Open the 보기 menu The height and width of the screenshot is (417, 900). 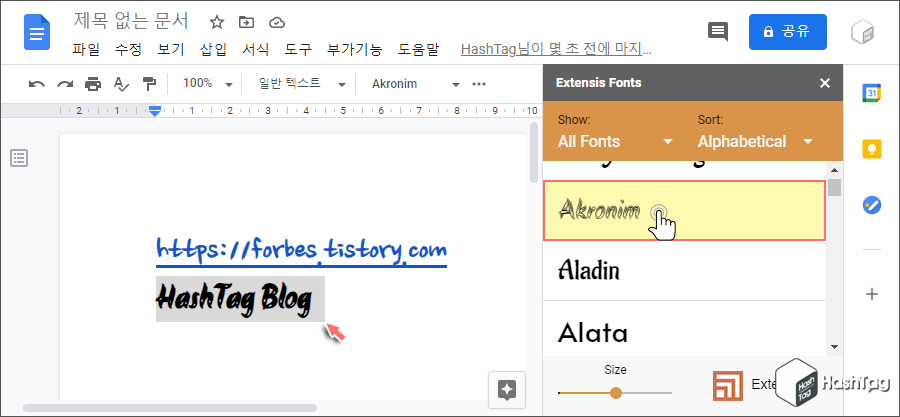[170, 50]
